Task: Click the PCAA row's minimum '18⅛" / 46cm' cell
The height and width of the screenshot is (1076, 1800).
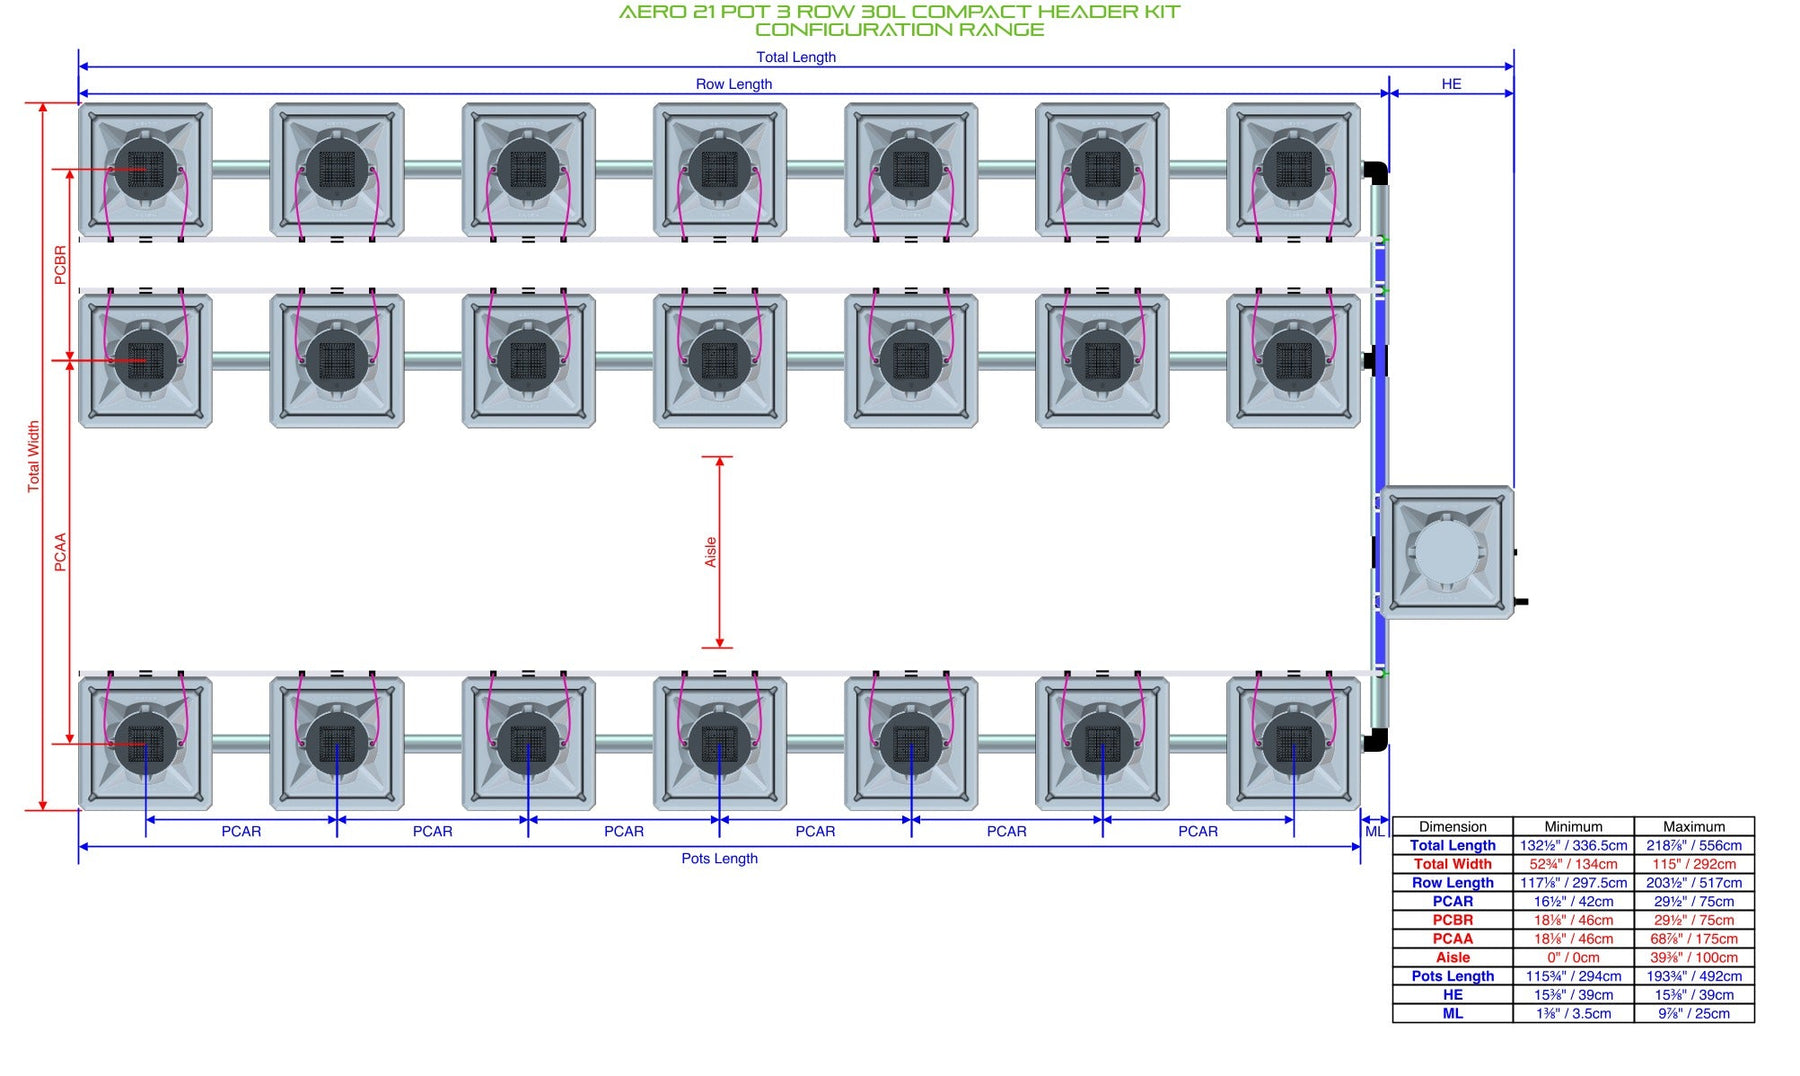Action: coord(1573,939)
